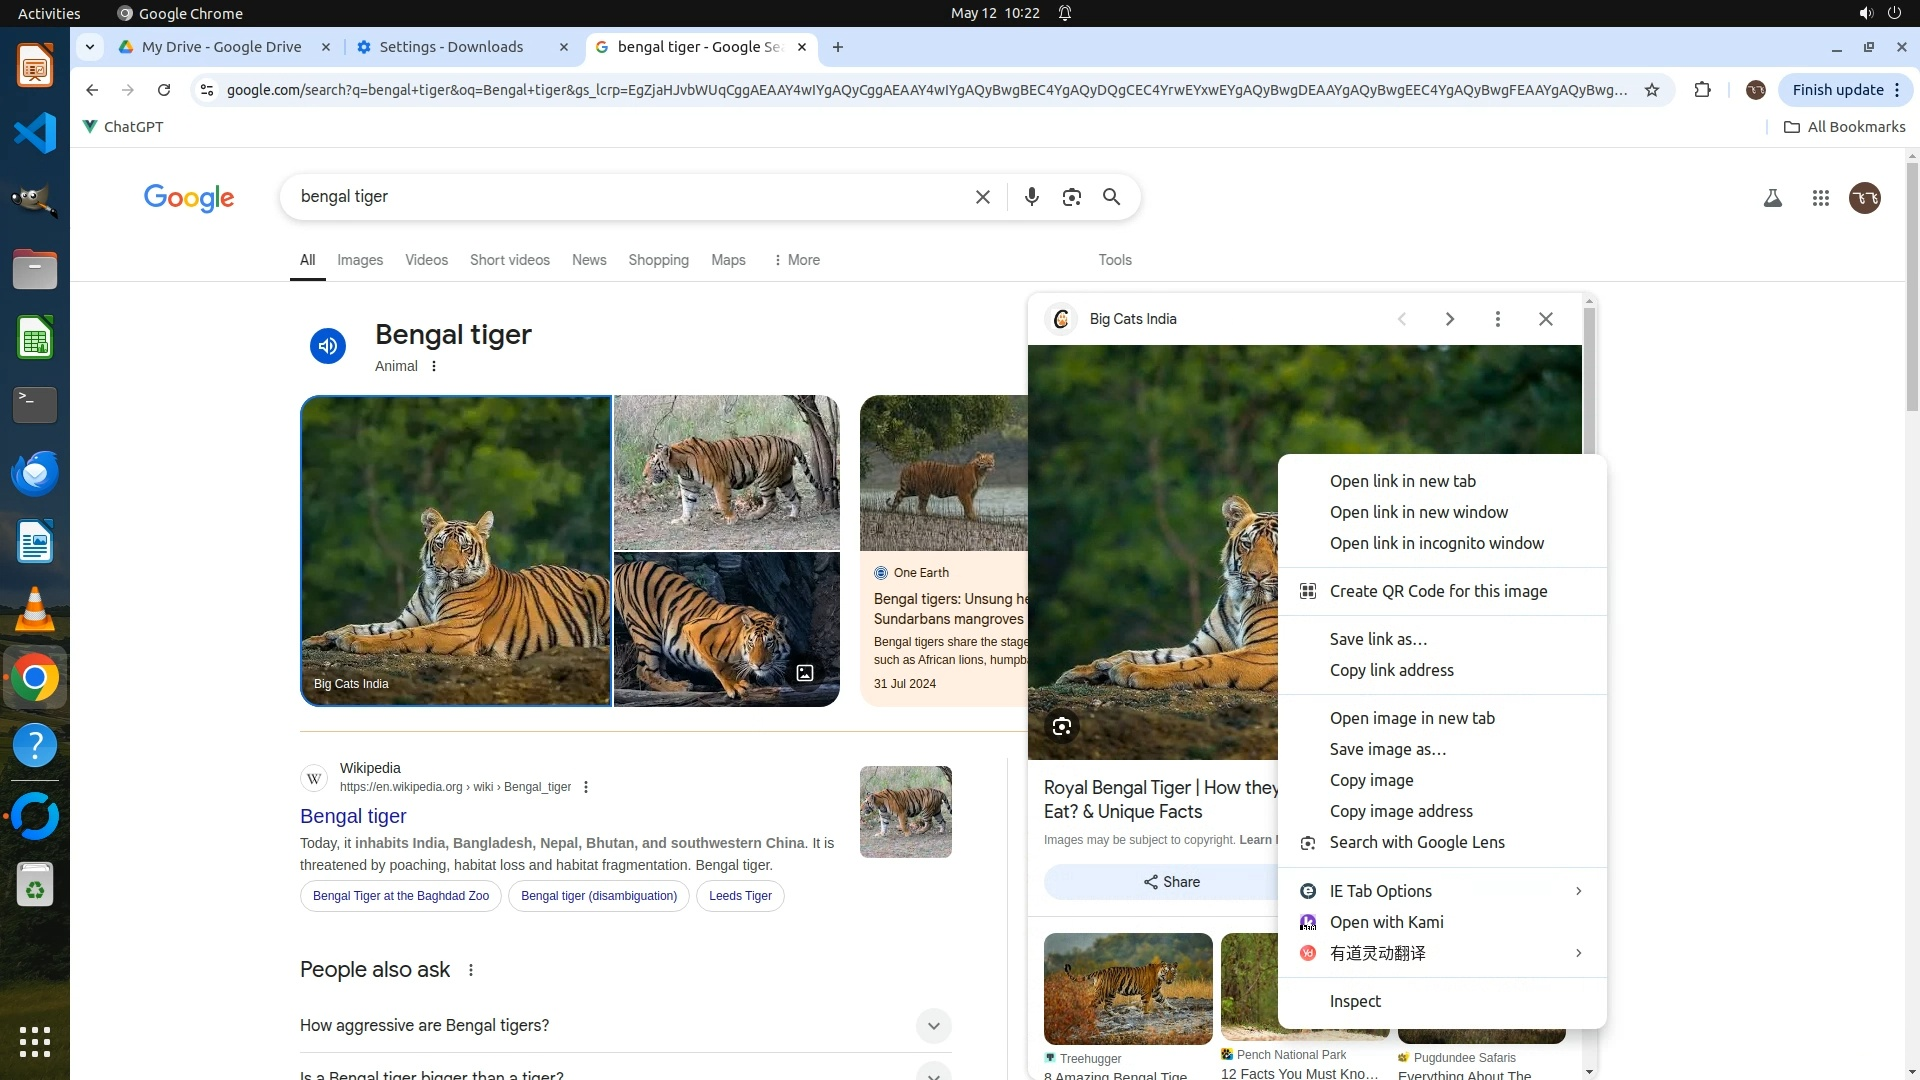Play Bengal tiger pronunciation audio

tap(327, 346)
